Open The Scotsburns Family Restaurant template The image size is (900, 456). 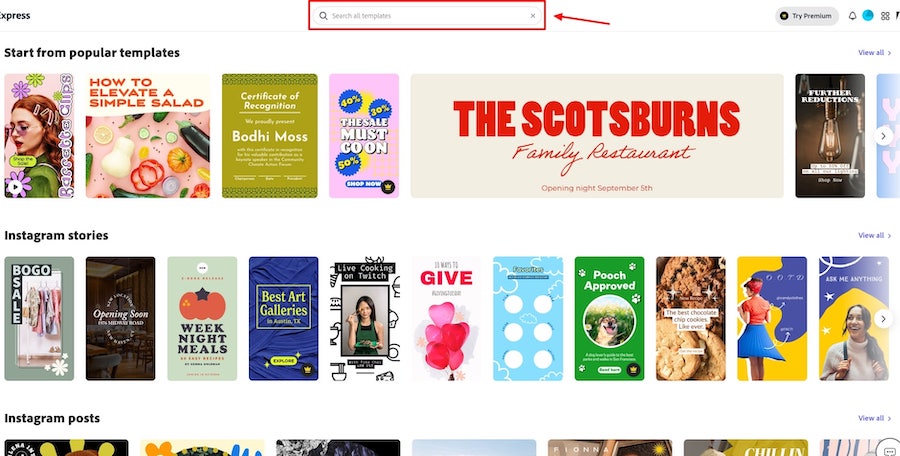point(597,136)
